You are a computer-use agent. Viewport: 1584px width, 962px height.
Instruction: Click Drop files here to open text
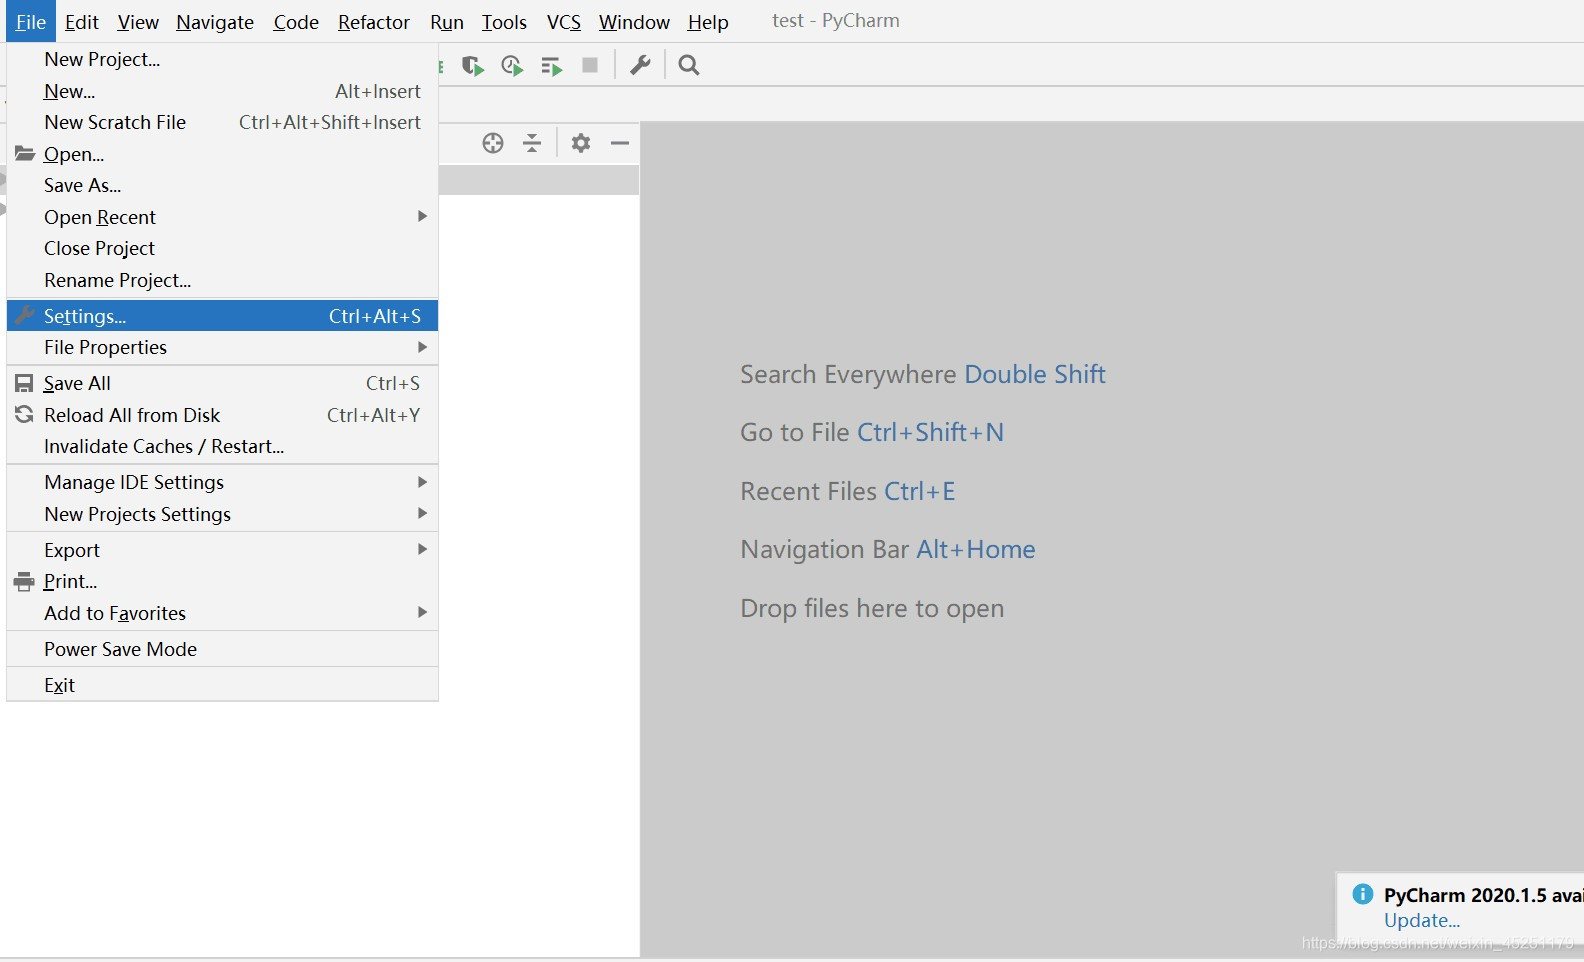(872, 608)
